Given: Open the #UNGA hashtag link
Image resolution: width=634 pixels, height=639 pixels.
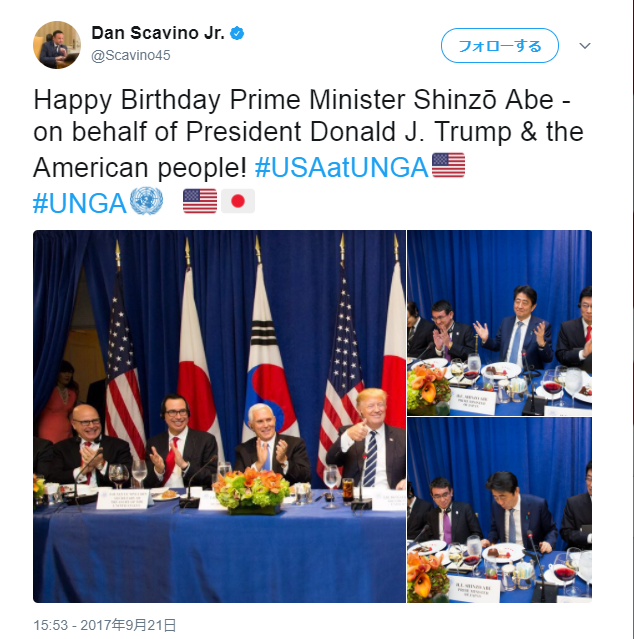Looking at the screenshot, I should pos(79,203).
